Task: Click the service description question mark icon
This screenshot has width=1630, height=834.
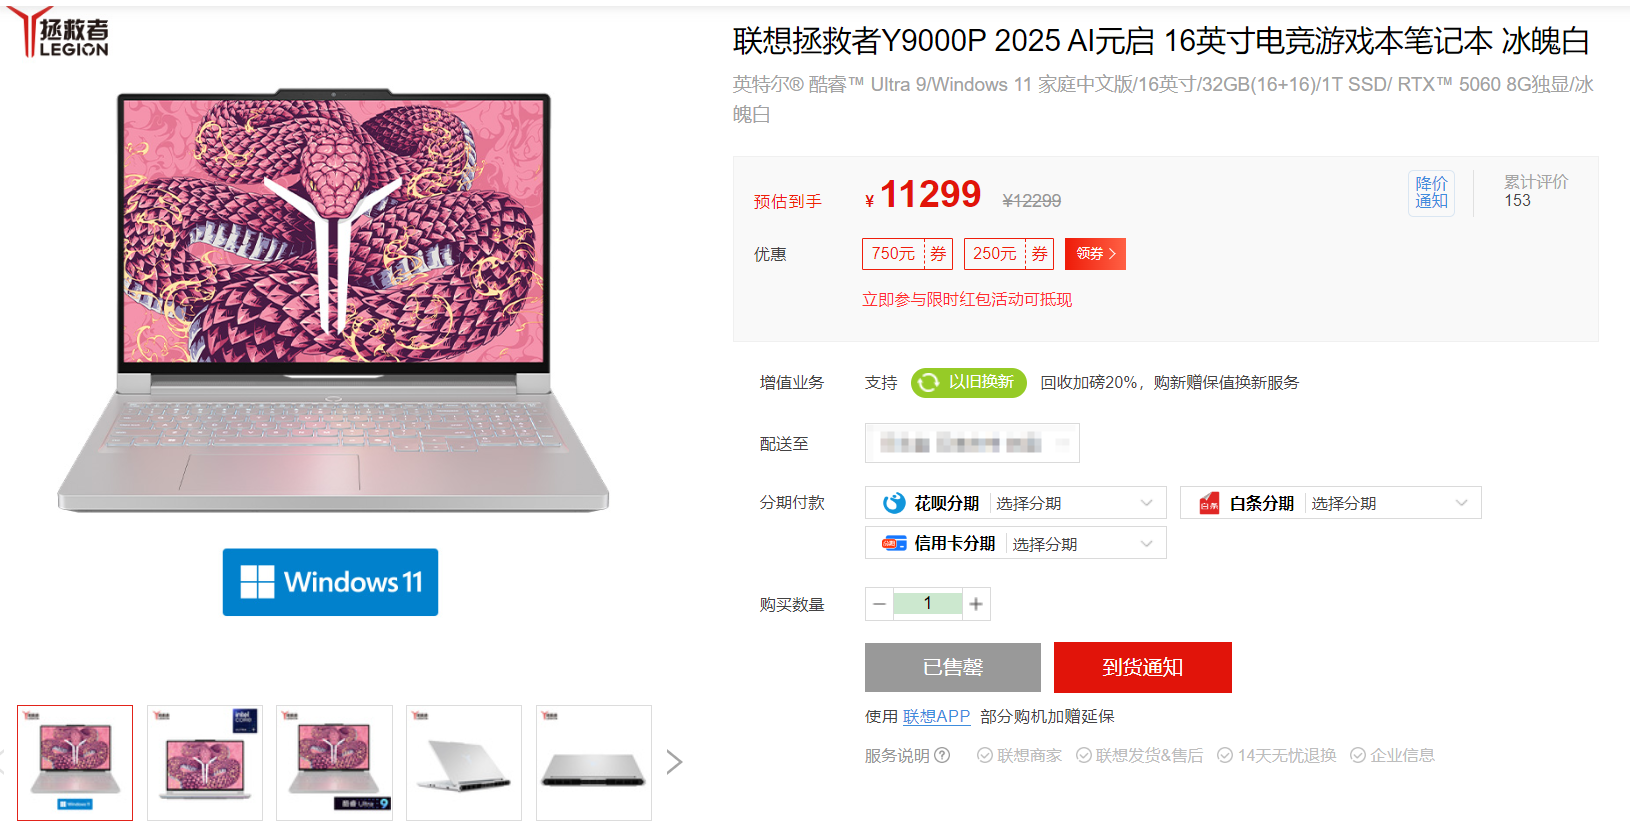Action: click(x=942, y=755)
